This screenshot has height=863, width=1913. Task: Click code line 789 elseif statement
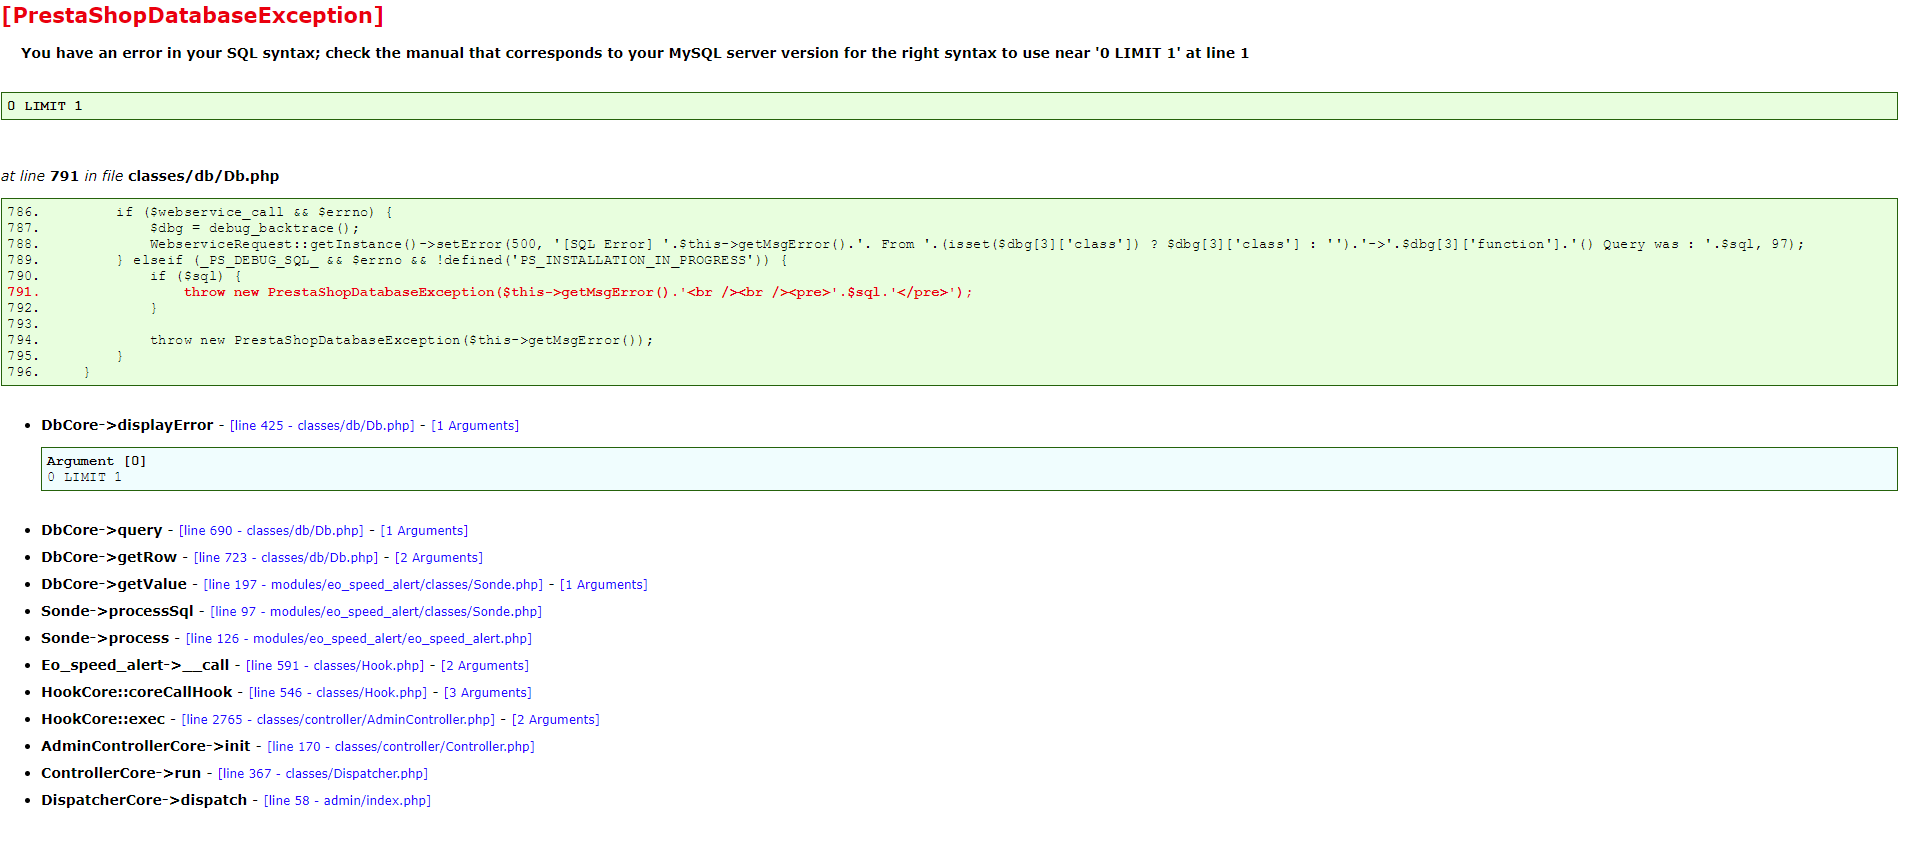pos(452,260)
